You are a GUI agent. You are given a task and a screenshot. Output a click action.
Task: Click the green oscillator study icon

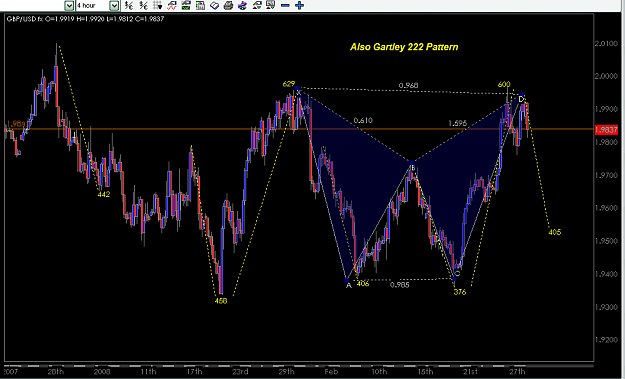coord(186,5)
